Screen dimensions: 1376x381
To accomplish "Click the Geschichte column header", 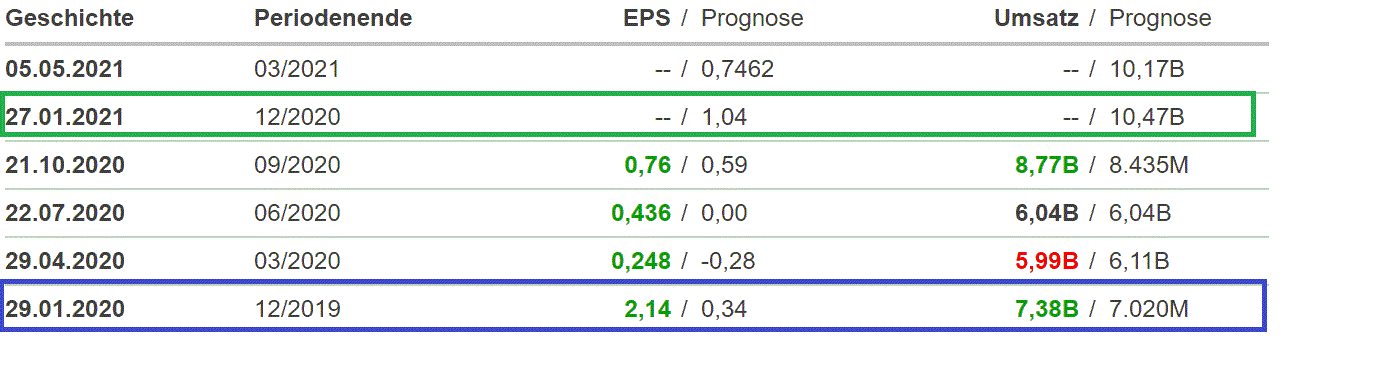I will click(69, 18).
